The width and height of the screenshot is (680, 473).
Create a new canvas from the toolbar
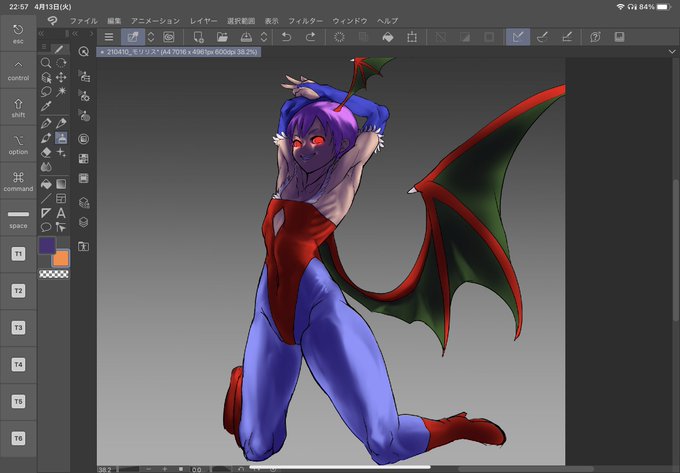[199, 37]
